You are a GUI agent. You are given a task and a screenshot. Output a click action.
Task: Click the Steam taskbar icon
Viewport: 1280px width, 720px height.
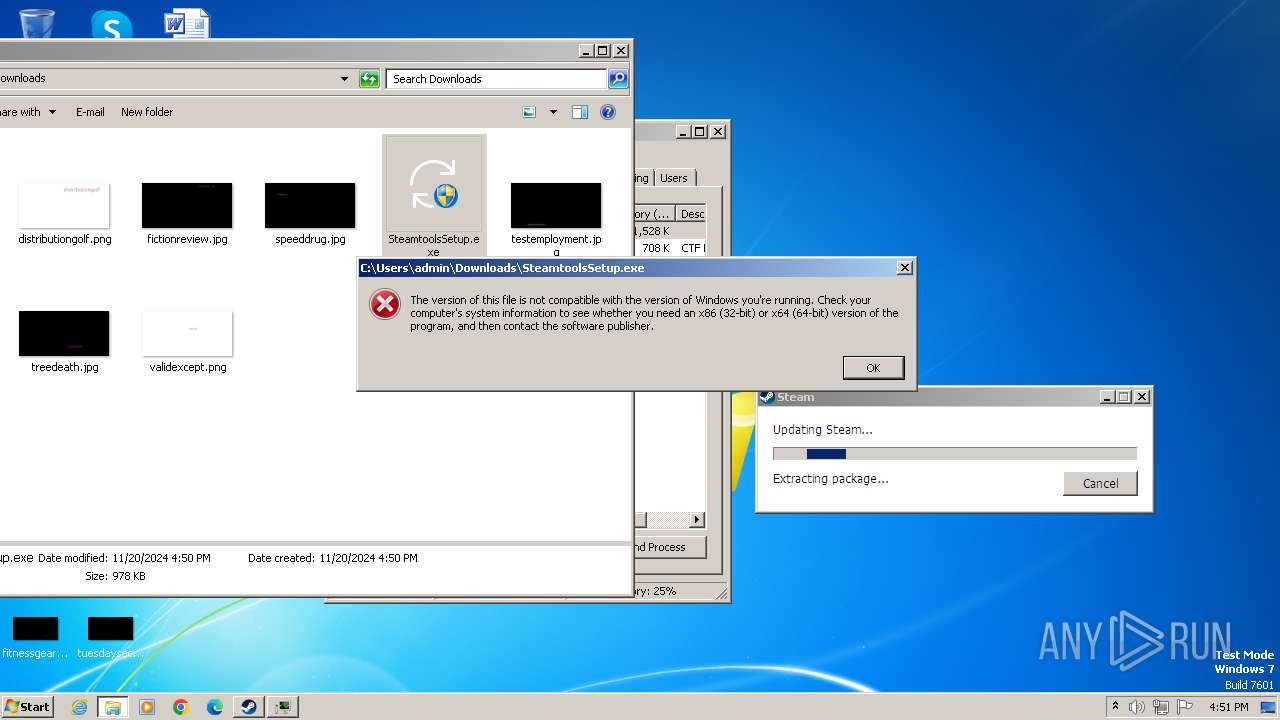249,707
